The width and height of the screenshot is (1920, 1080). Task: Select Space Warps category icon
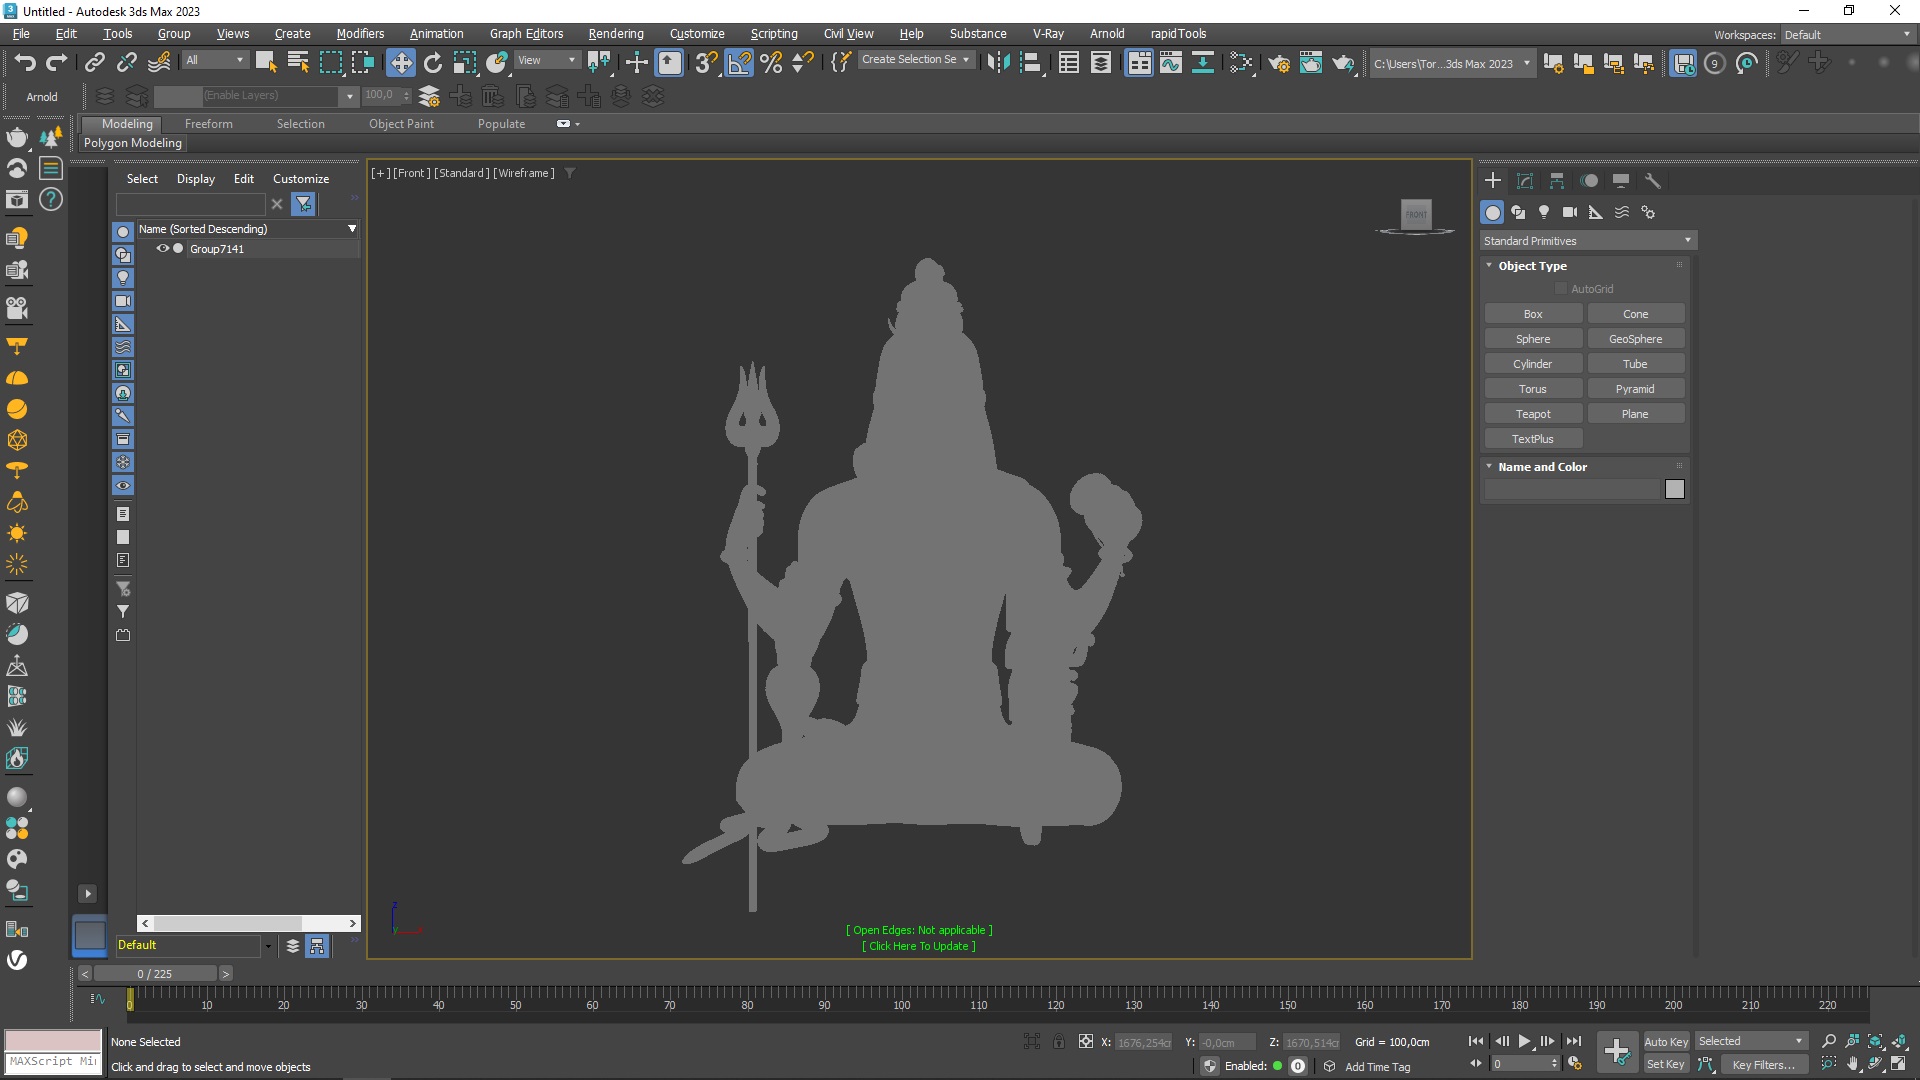1622,212
